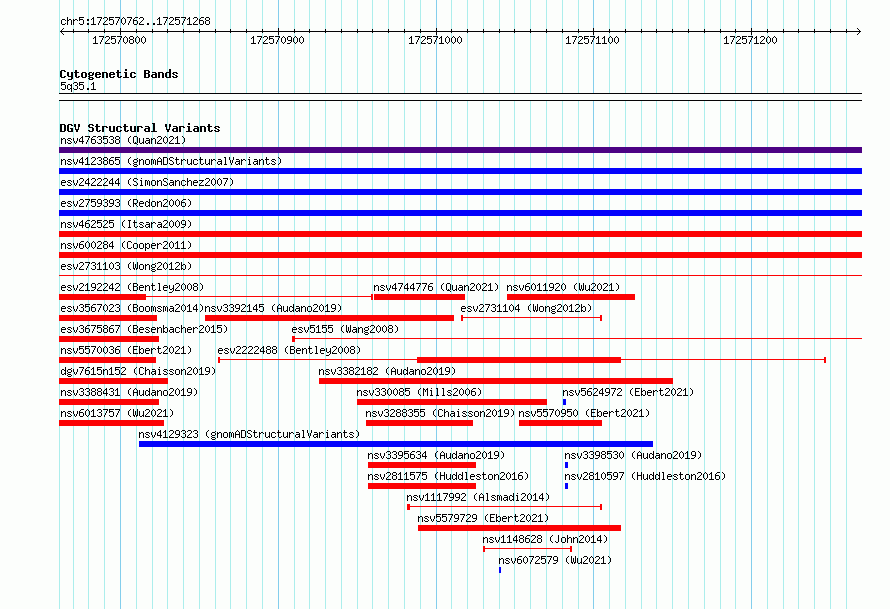Click nsv3395634 (Audano2019) label
890x609 pixels.
(x=436, y=455)
